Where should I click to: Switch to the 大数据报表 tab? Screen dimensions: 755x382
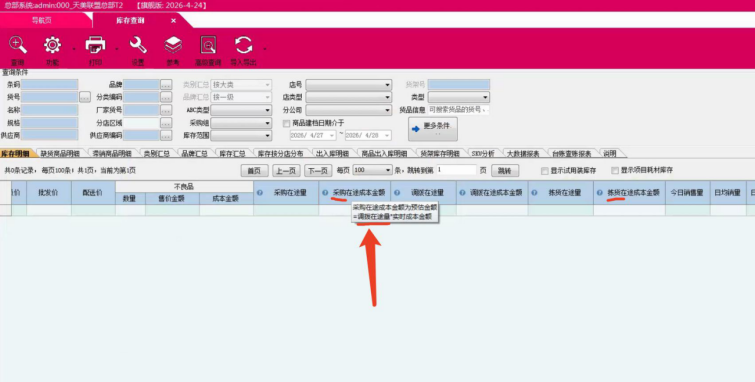(x=523, y=154)
